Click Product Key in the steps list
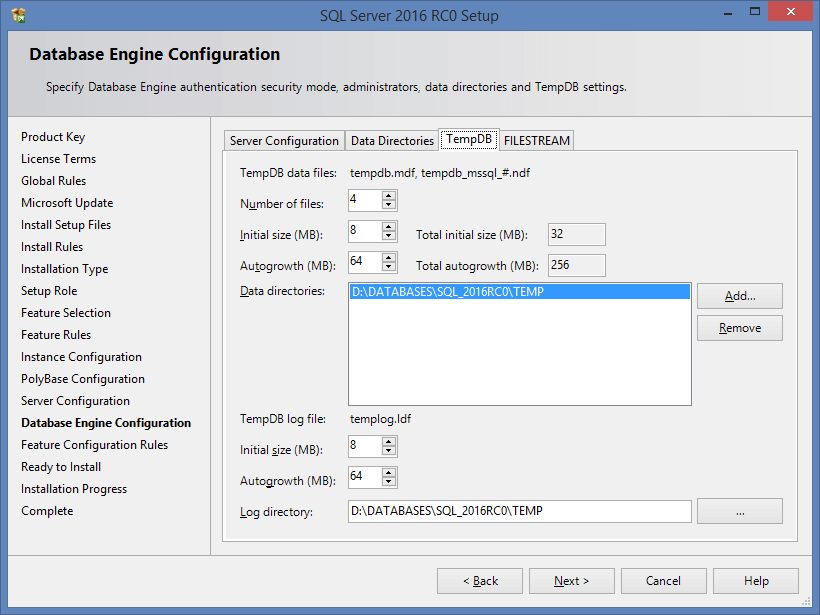This screenshot has height=615, width=820. click(53, 137)
